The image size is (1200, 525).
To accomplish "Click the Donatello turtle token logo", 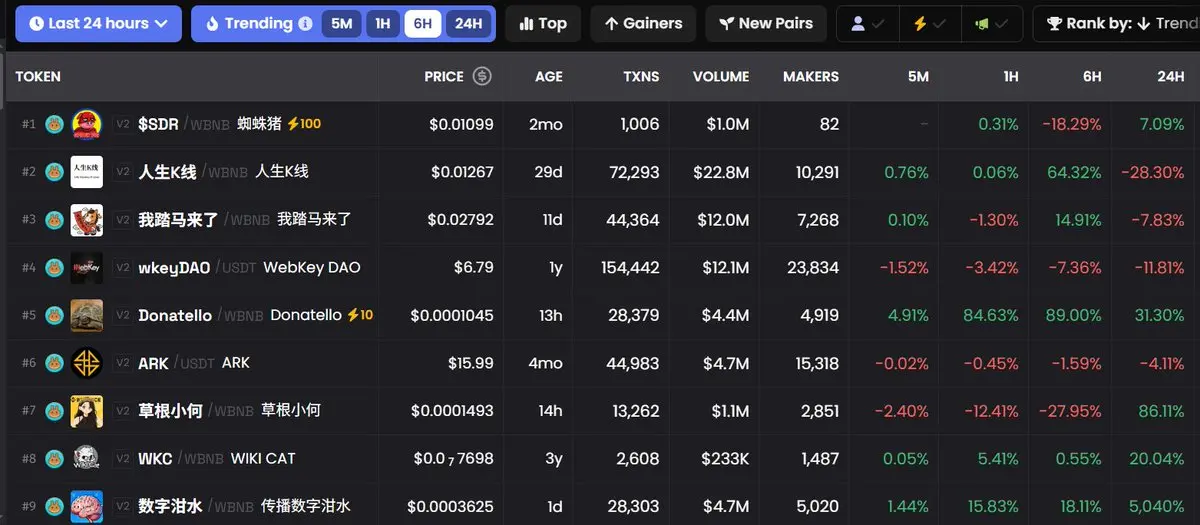I will [87, 315].
